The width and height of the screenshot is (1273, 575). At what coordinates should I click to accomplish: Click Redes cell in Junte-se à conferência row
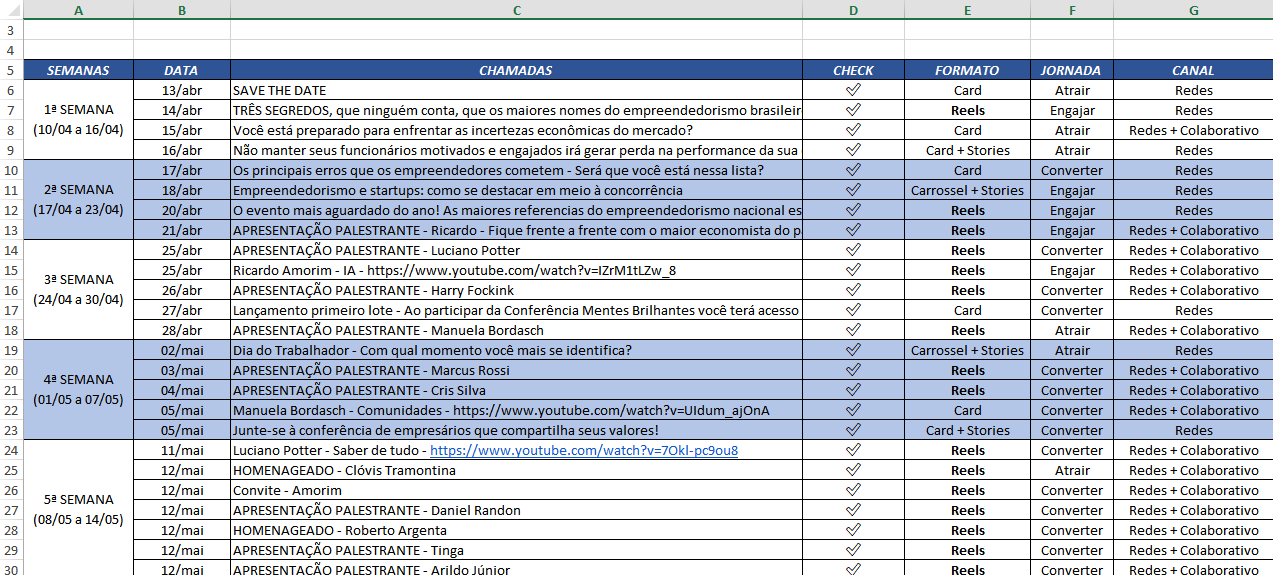(1193, 430)
